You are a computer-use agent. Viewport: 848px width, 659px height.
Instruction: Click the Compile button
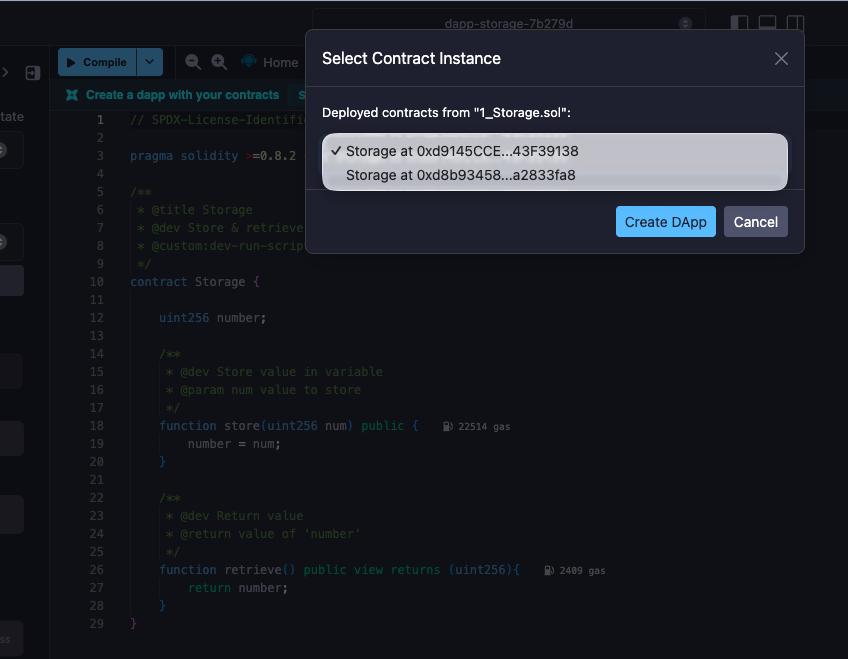pos(97,62)
